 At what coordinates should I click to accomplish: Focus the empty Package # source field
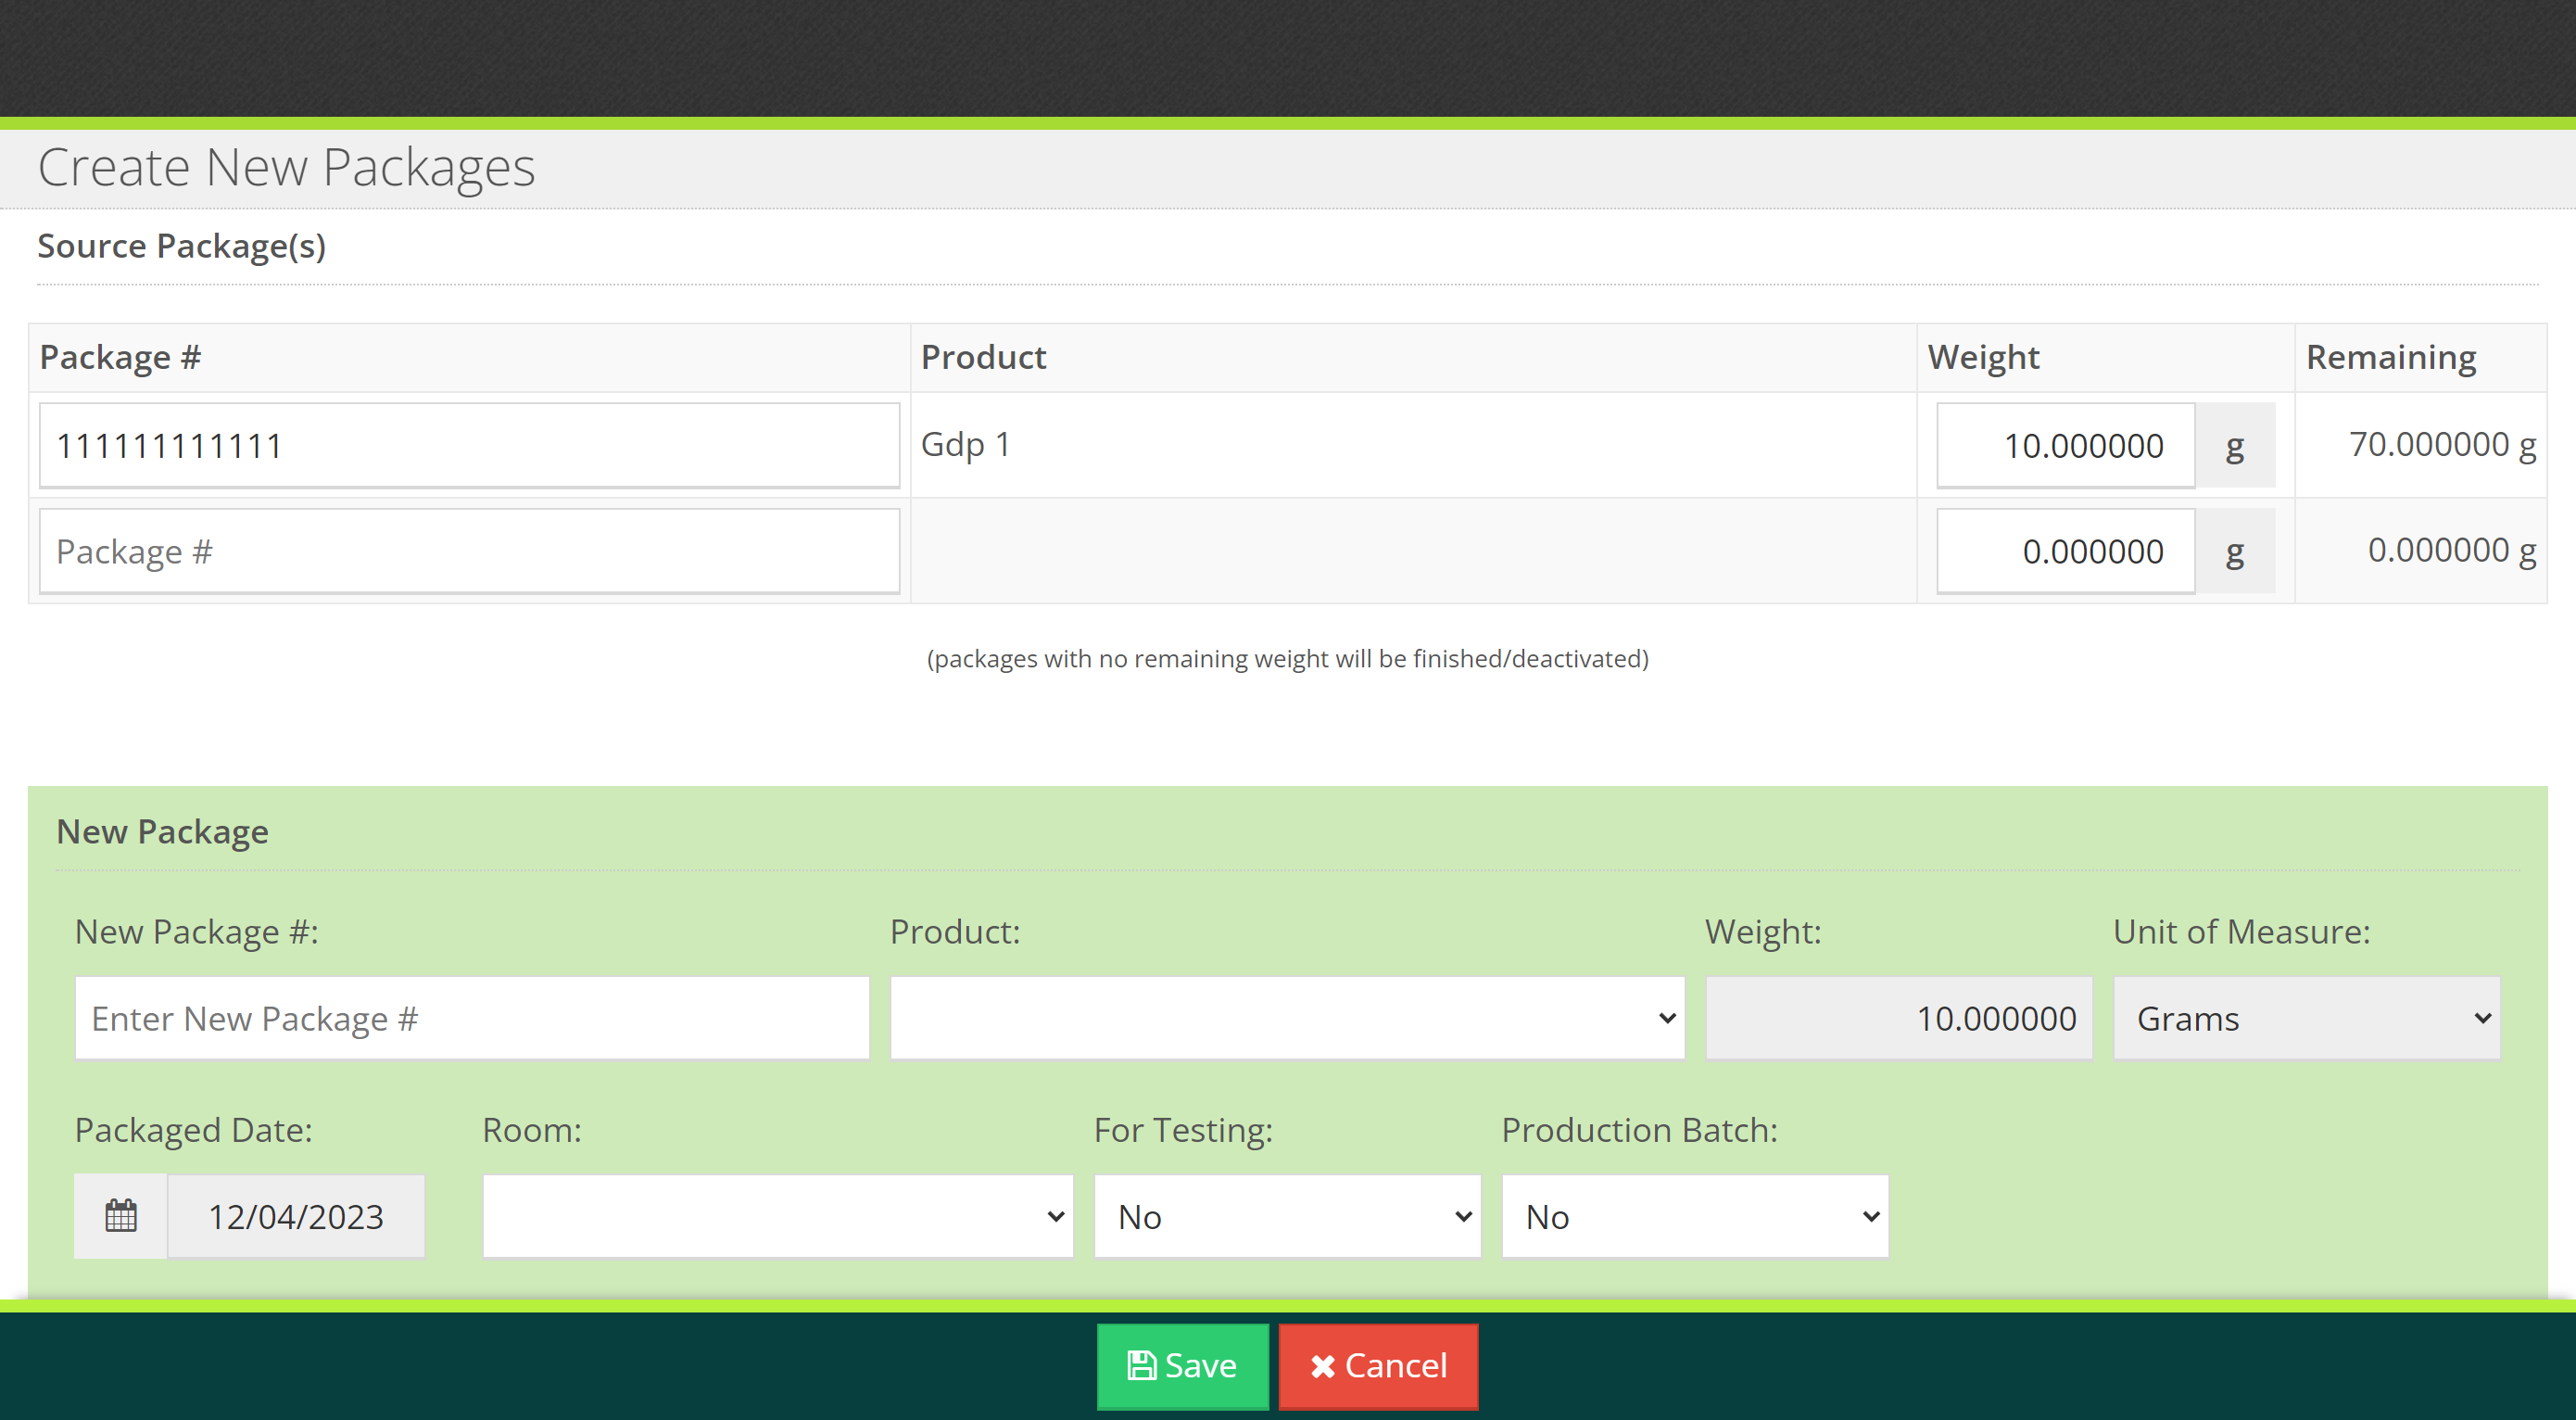tap(469, 551)
